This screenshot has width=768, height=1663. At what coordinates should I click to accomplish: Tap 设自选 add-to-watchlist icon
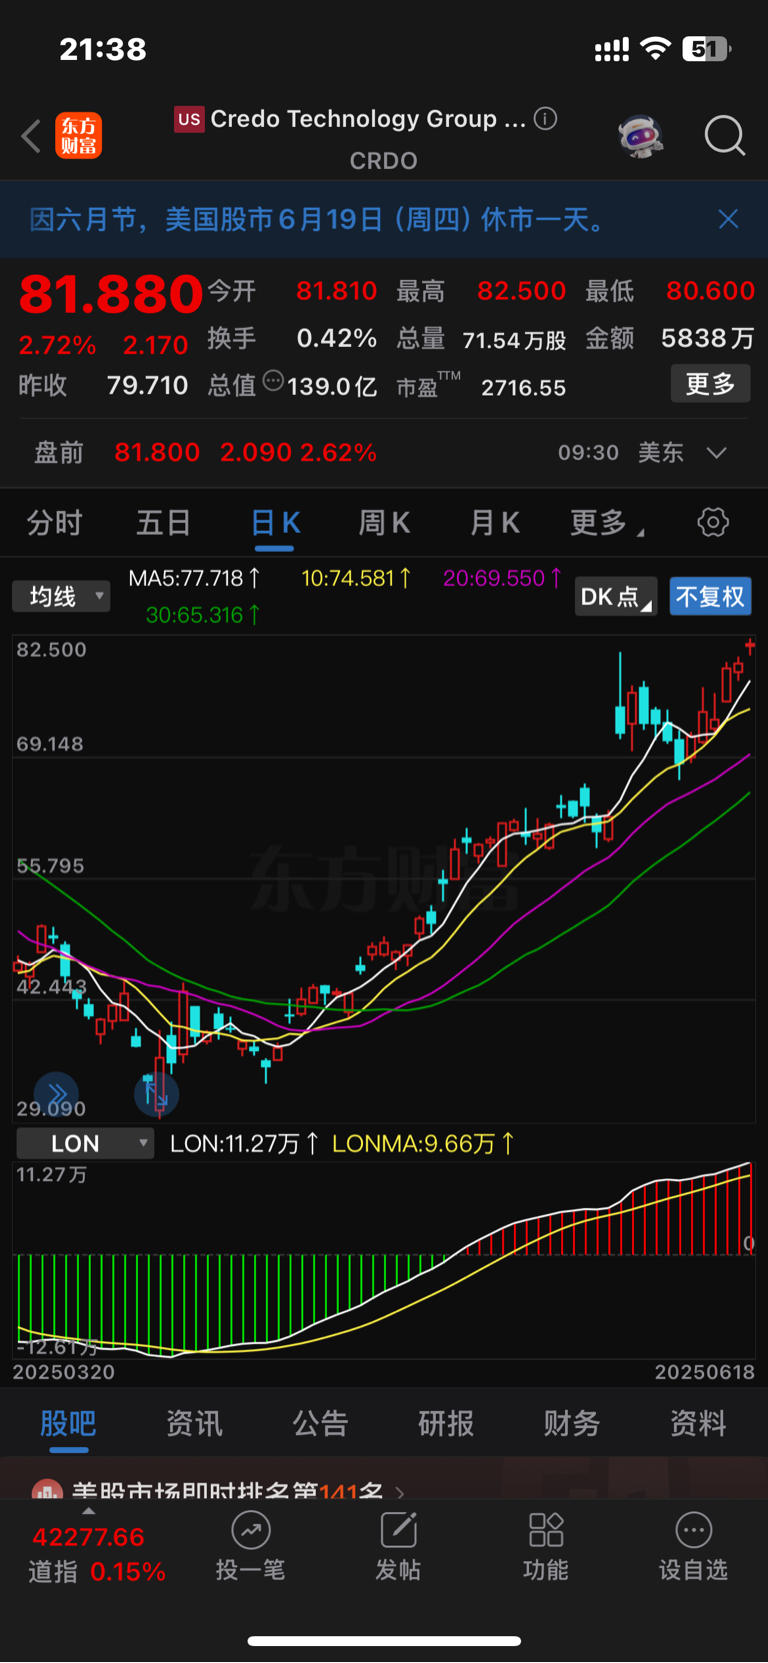(x=694, y=1530)
